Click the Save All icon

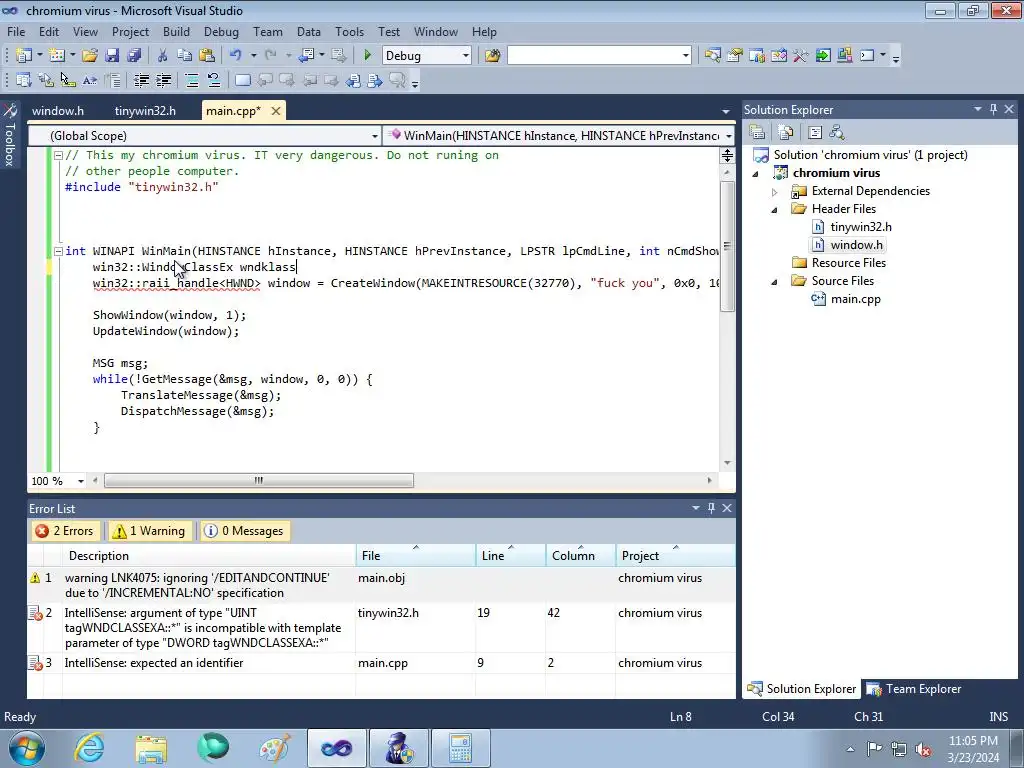pos(134,56)
